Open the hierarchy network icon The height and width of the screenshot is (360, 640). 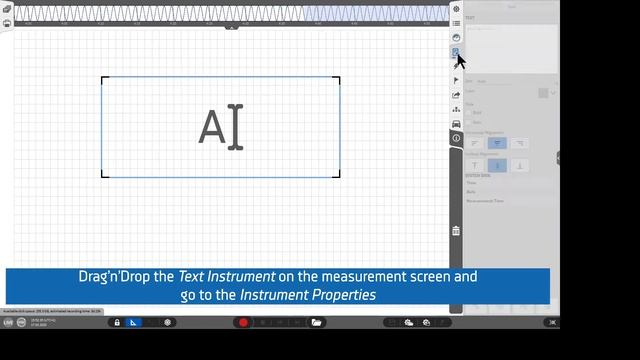(456, 109)
